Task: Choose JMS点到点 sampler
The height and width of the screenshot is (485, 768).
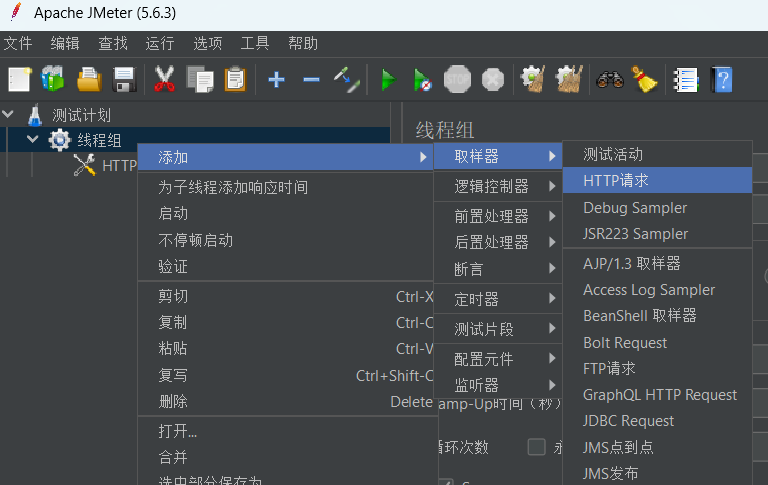Action: coord(657,447)
